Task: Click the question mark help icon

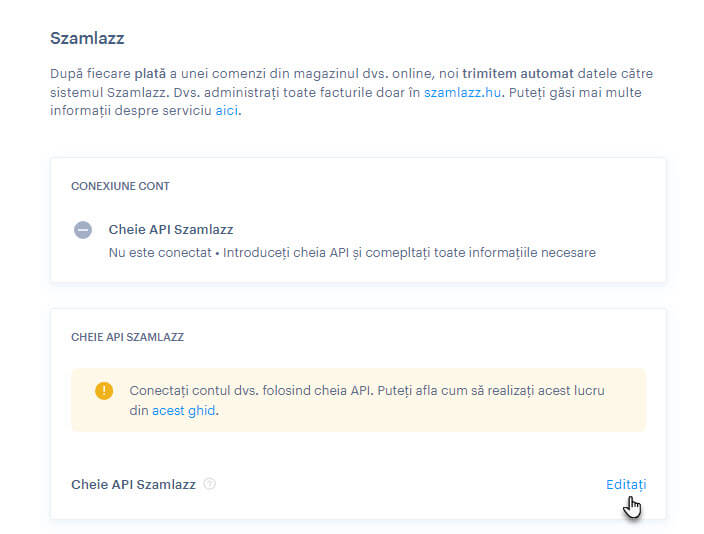Action: pos(209,484)
